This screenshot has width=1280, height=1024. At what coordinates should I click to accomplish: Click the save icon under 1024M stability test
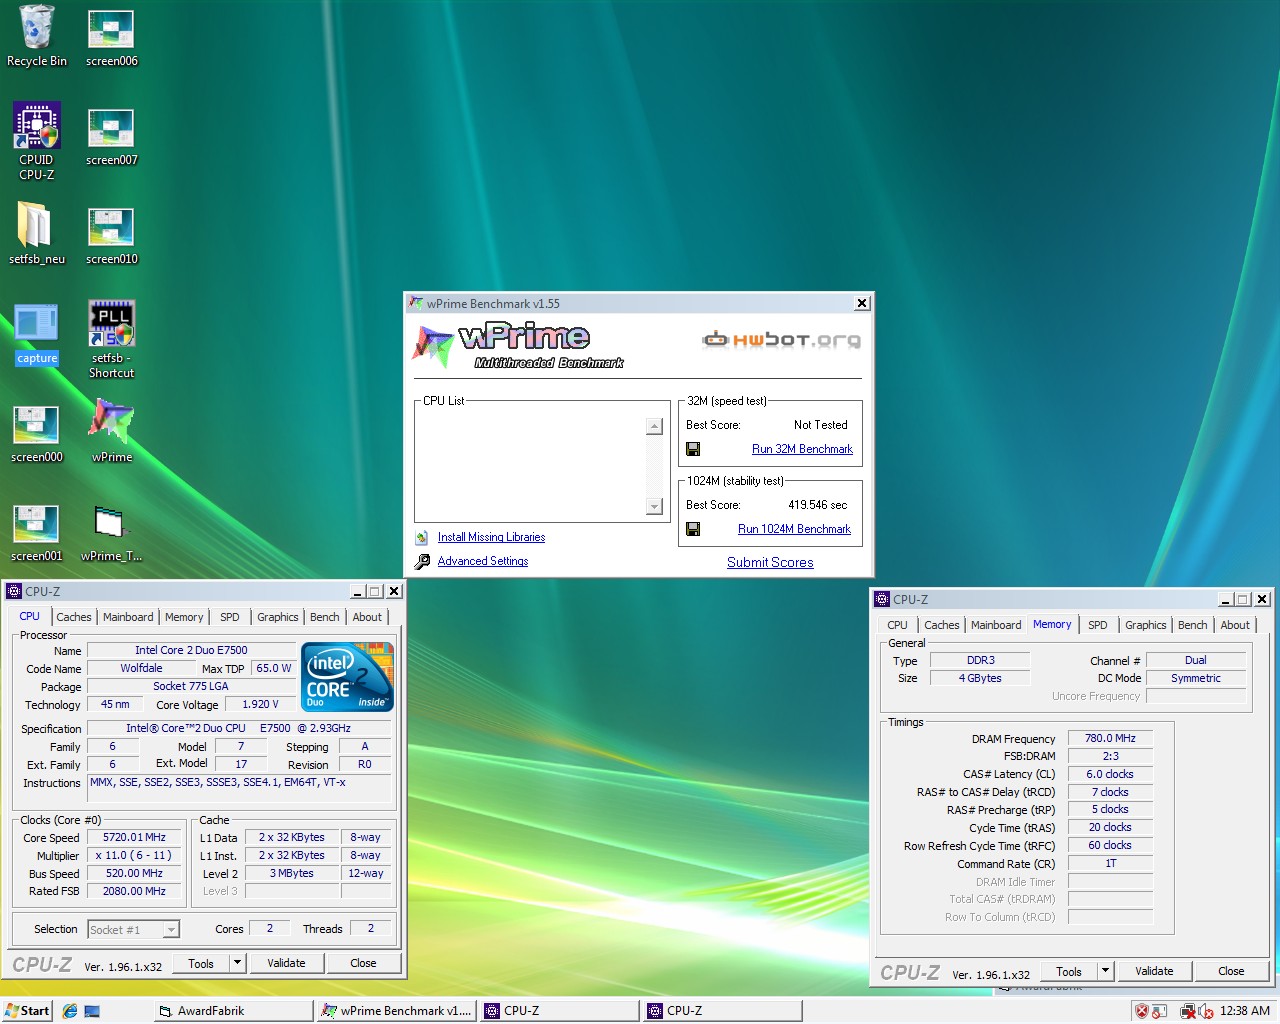click(x=693, y=529)
